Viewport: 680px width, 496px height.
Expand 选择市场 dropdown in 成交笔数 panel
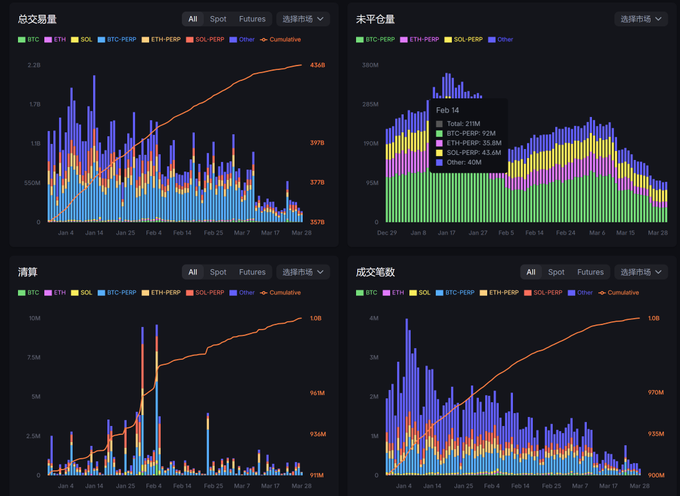(x=640, y=272)
